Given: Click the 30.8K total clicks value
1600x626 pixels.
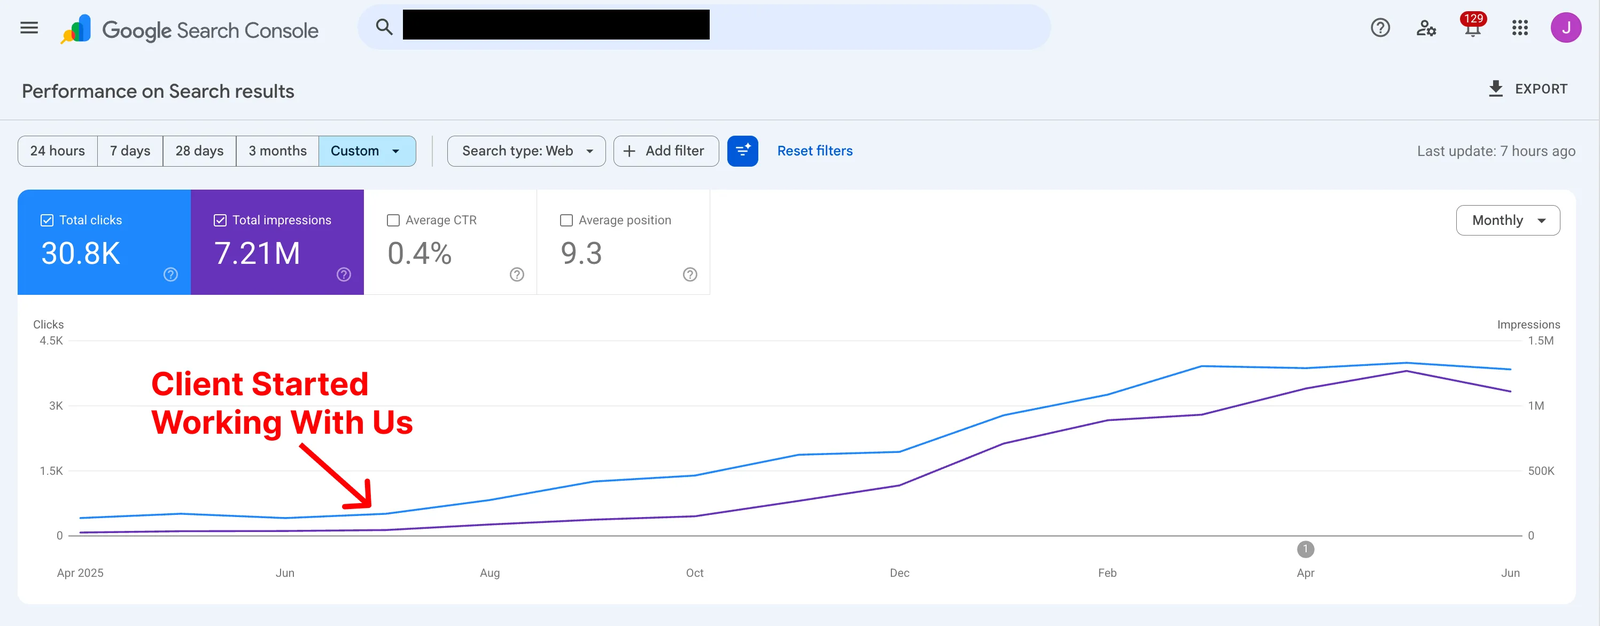Looking at the screenshot, I should (x=81, y=254).
